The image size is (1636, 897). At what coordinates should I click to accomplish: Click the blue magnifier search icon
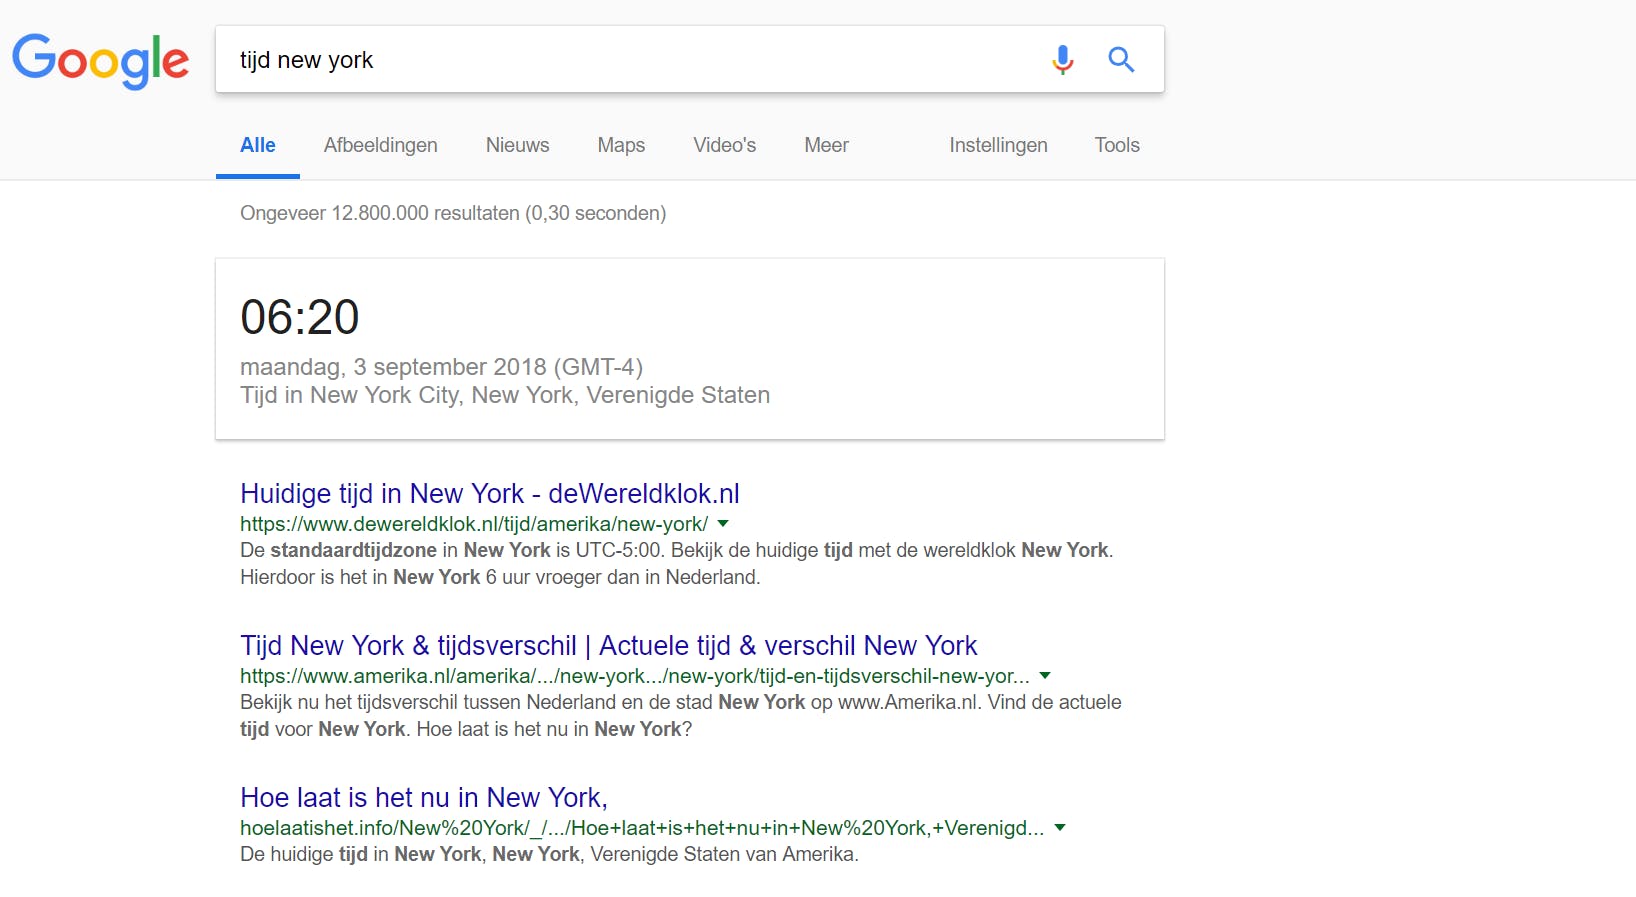pos(1121,60)
